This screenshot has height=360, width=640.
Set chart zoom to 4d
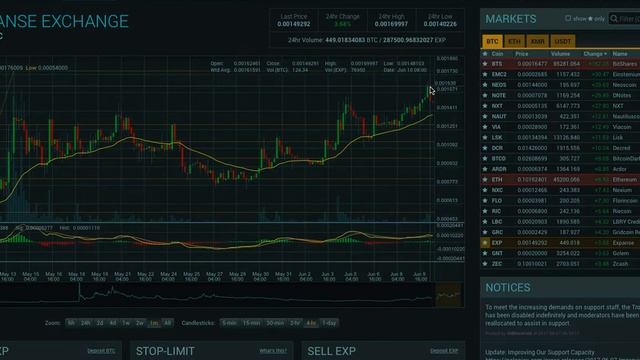(x=113, y=323)
